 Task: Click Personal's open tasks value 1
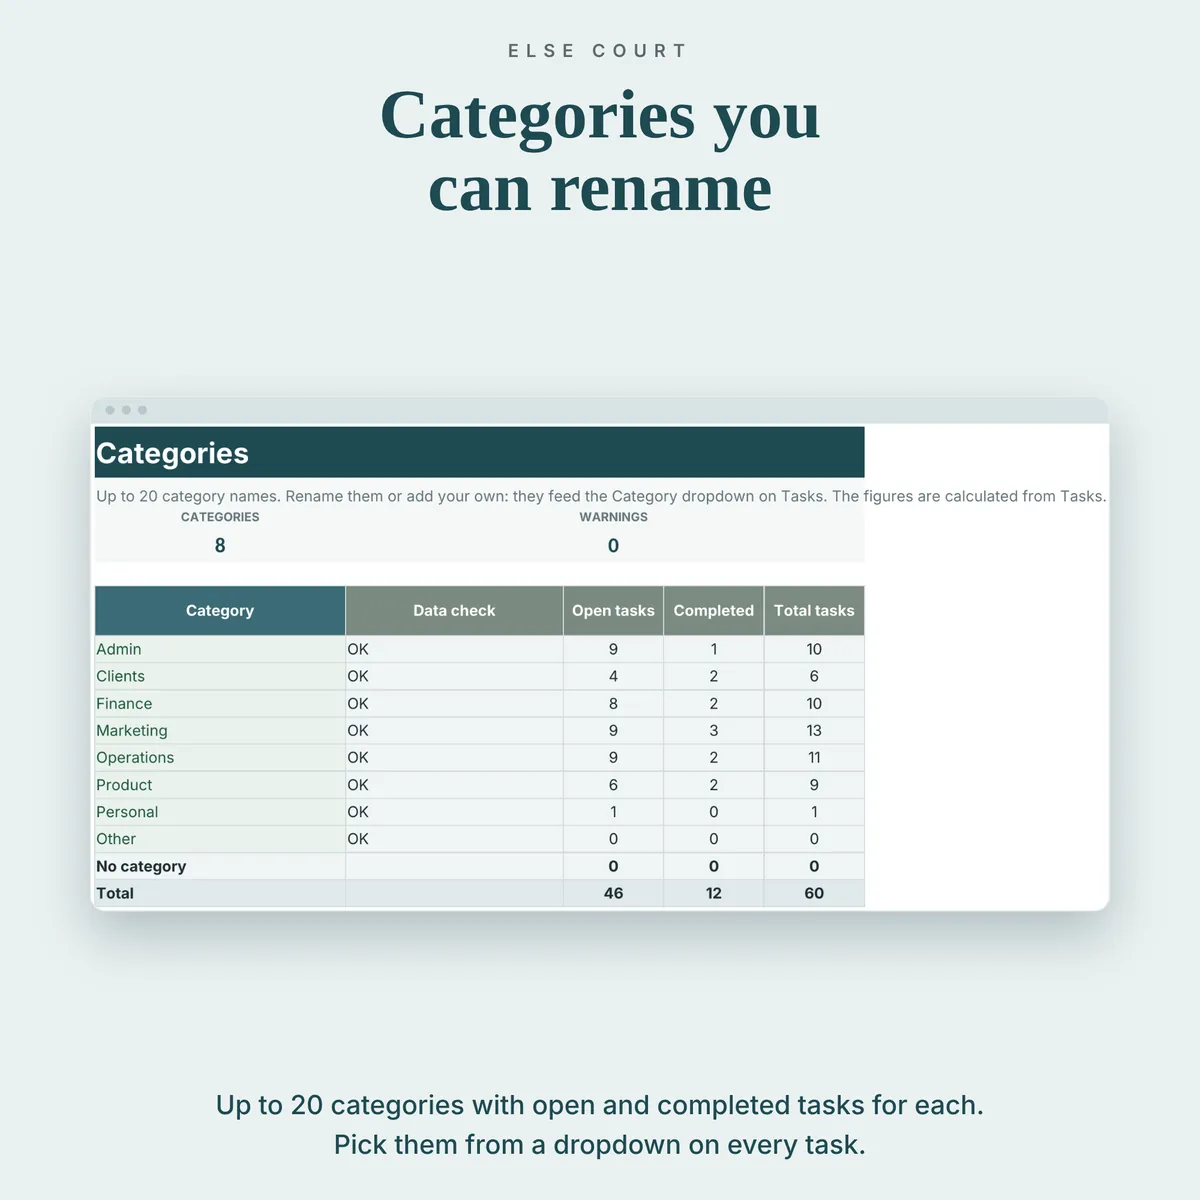click(613, 812)
